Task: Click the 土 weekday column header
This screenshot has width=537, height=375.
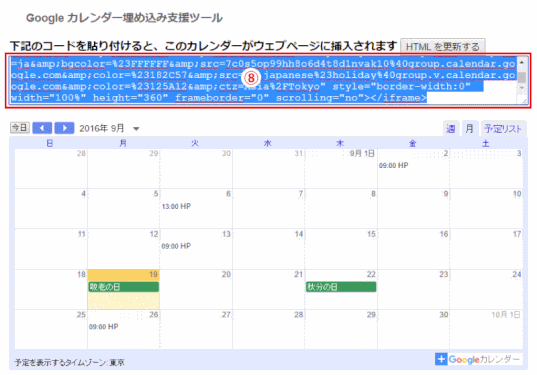Action: pos(485,143)
